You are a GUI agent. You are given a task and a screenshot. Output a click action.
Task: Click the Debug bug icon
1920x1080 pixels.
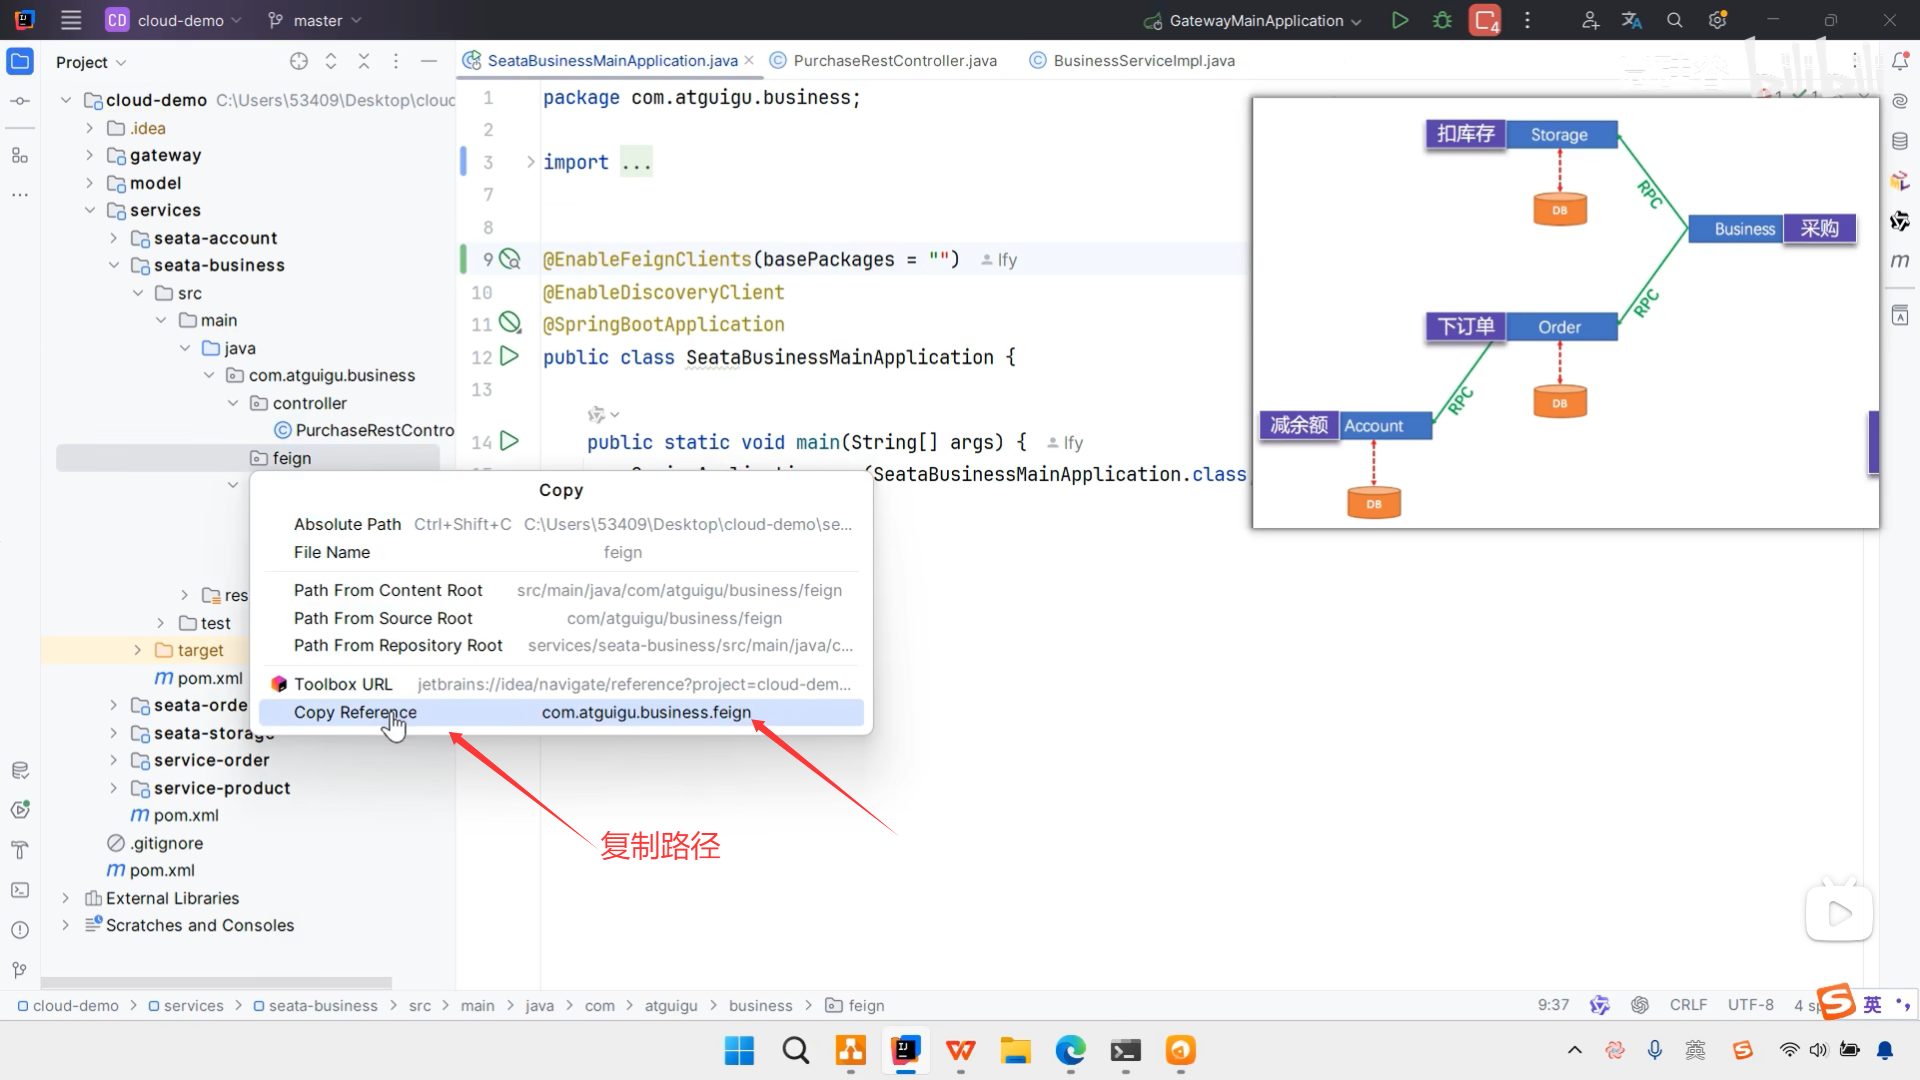1442,20
